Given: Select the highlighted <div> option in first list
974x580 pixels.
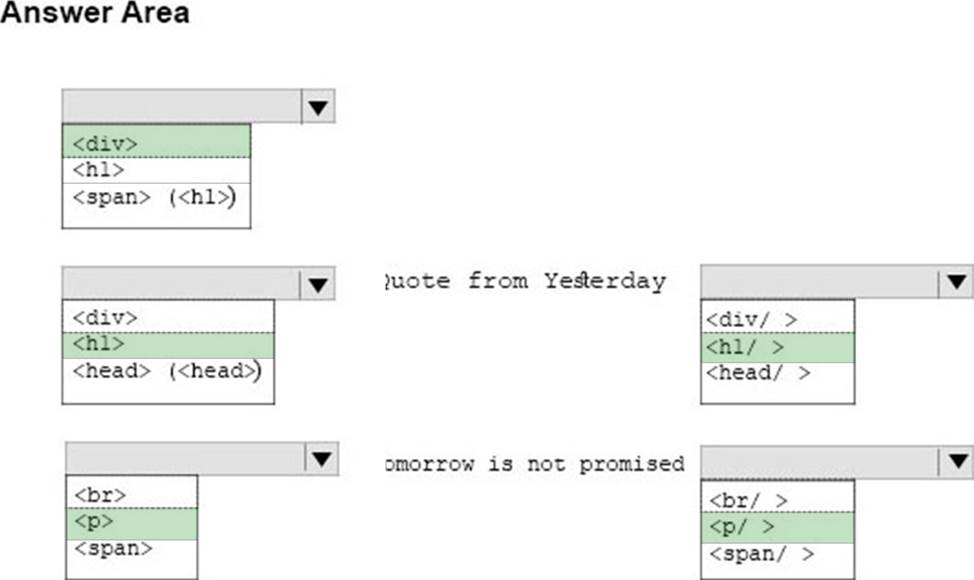Looking at the screenshot, I should [156, 142].
